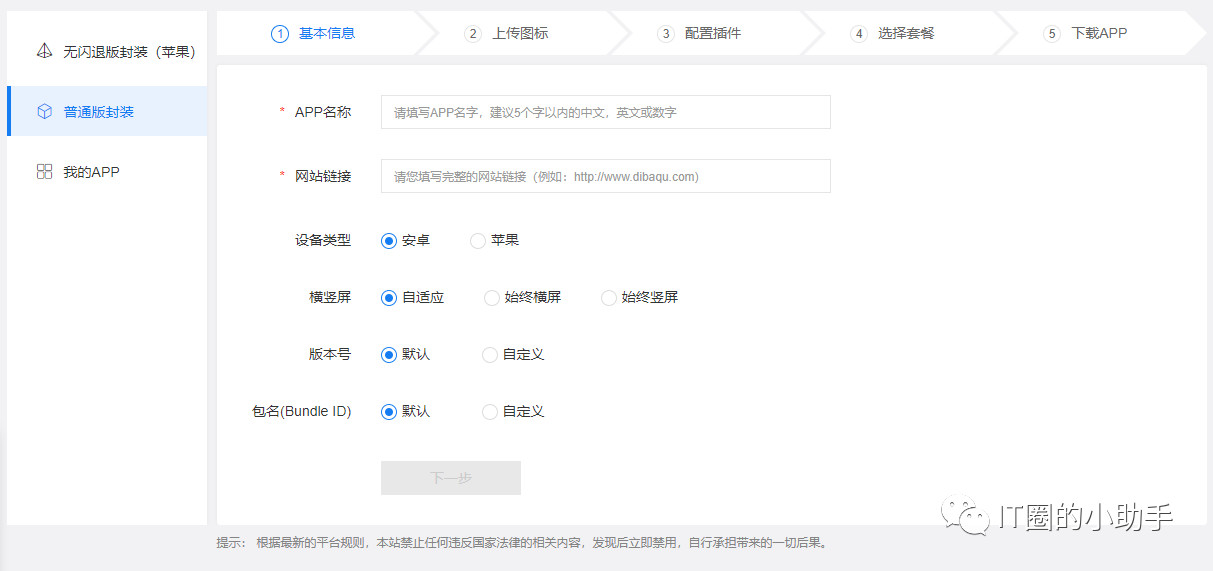Open the 我的APP sidebar menu item

(91, 172)
